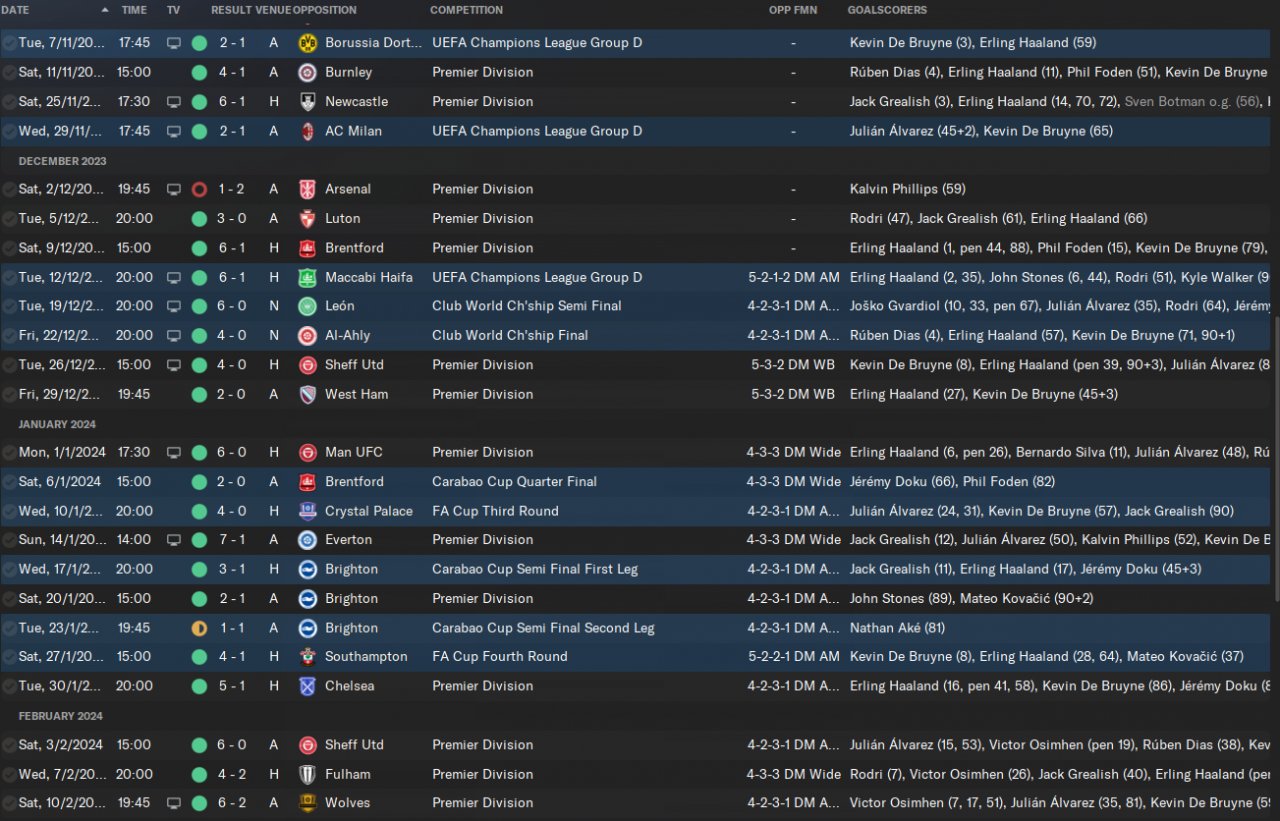The height and width of the screenshot is (821, 1280).
Task: Click the DECEMBER 2023 month heading
Action: tap(62, 161)
